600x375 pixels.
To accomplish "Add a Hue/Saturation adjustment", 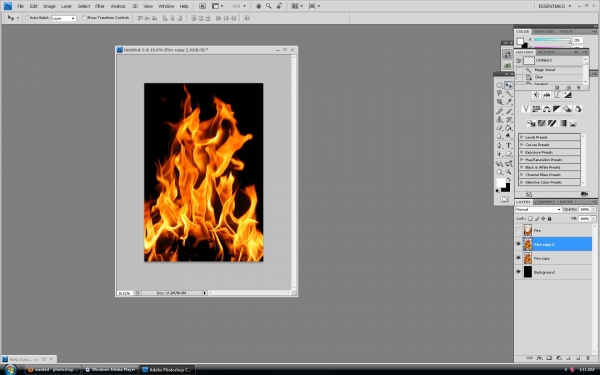I will click(536, 109).
